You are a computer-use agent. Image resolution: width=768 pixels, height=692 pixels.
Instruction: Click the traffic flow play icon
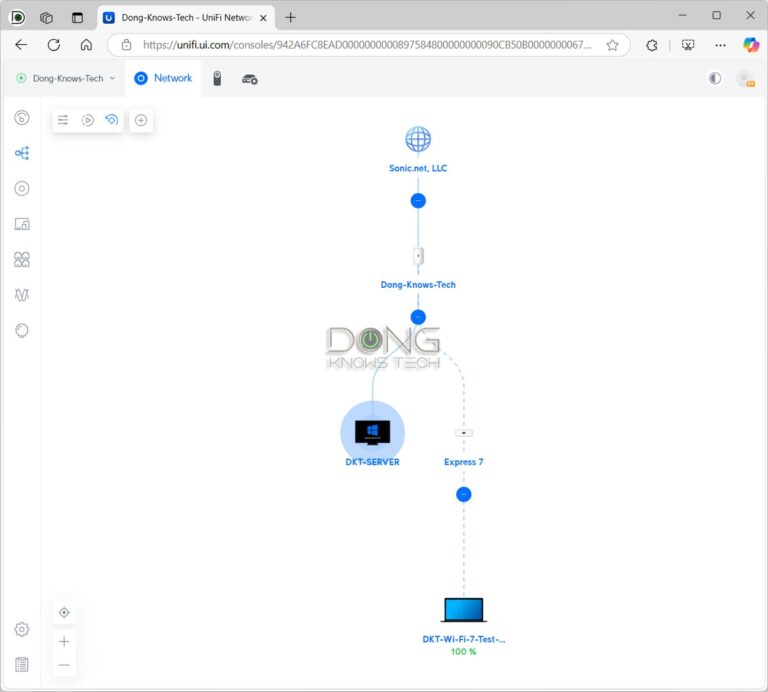click(x=88, y=120)
